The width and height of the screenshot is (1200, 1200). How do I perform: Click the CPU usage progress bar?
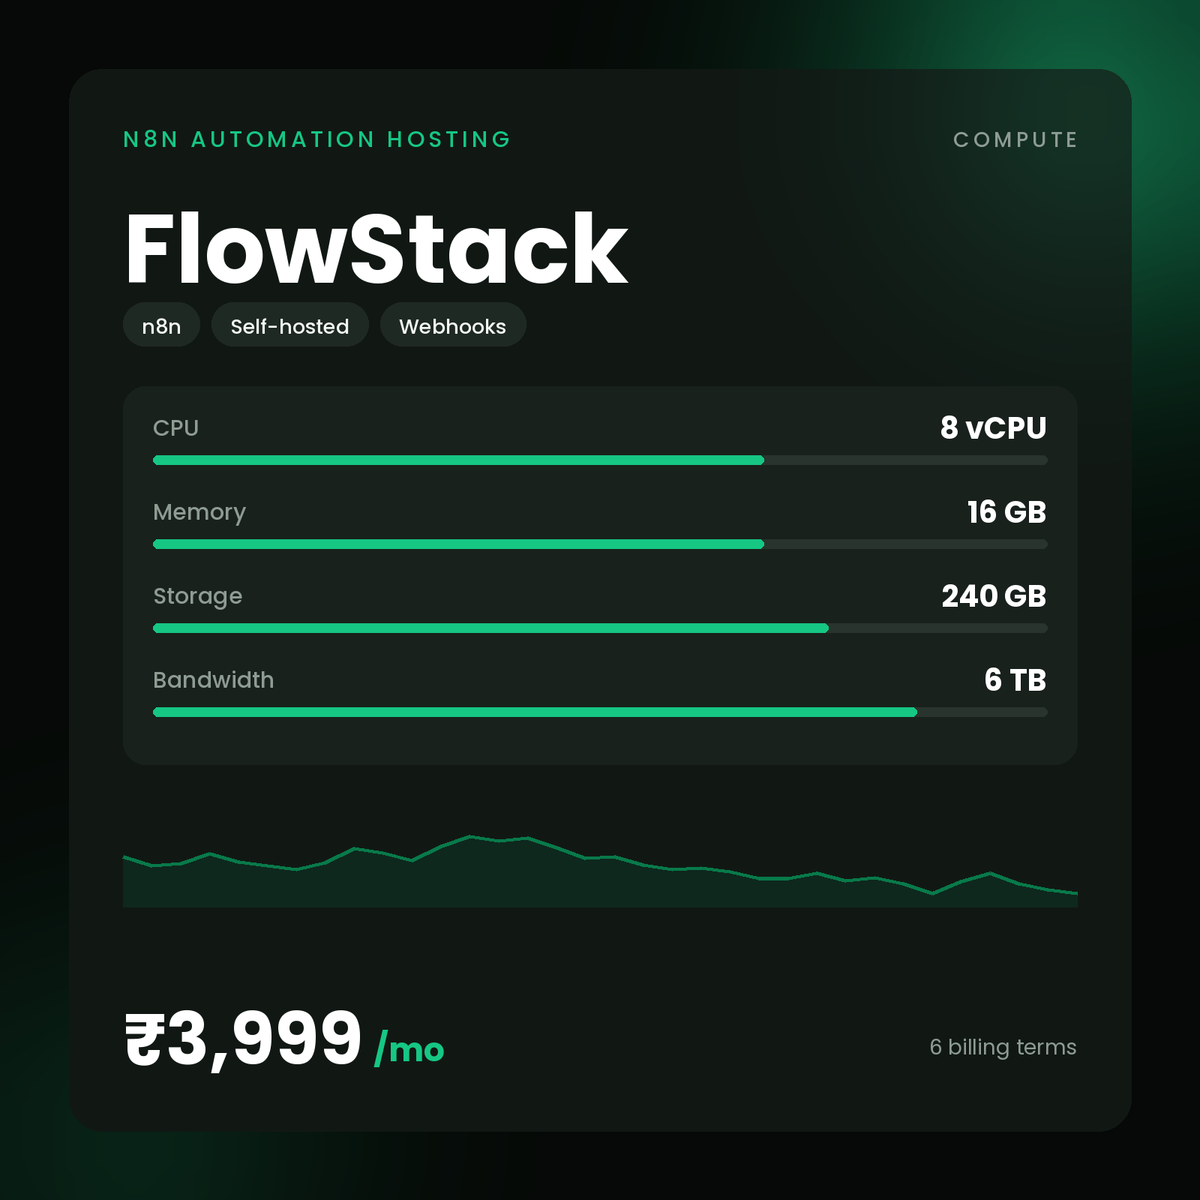point(600,460)
